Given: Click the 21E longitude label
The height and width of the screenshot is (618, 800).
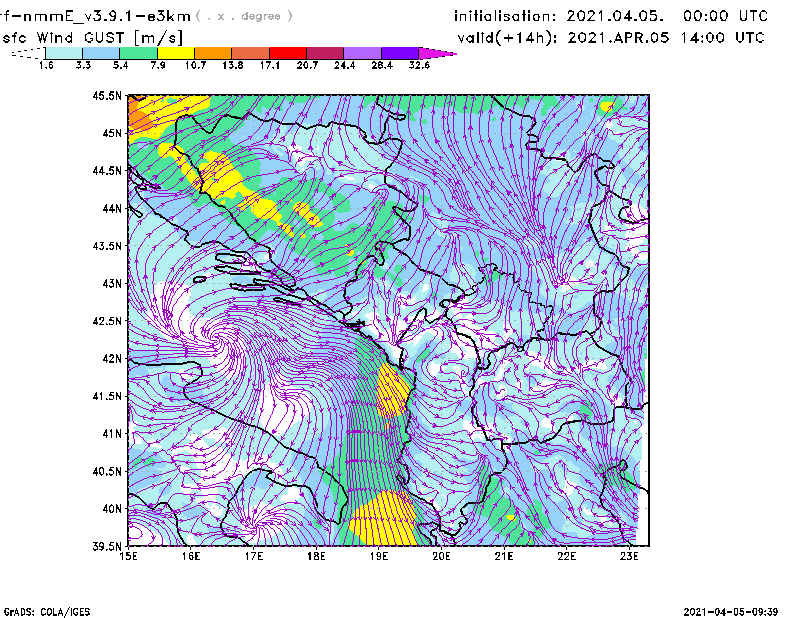Looking at the screenshot, I should pyautogui.click(x=504, y=556).
